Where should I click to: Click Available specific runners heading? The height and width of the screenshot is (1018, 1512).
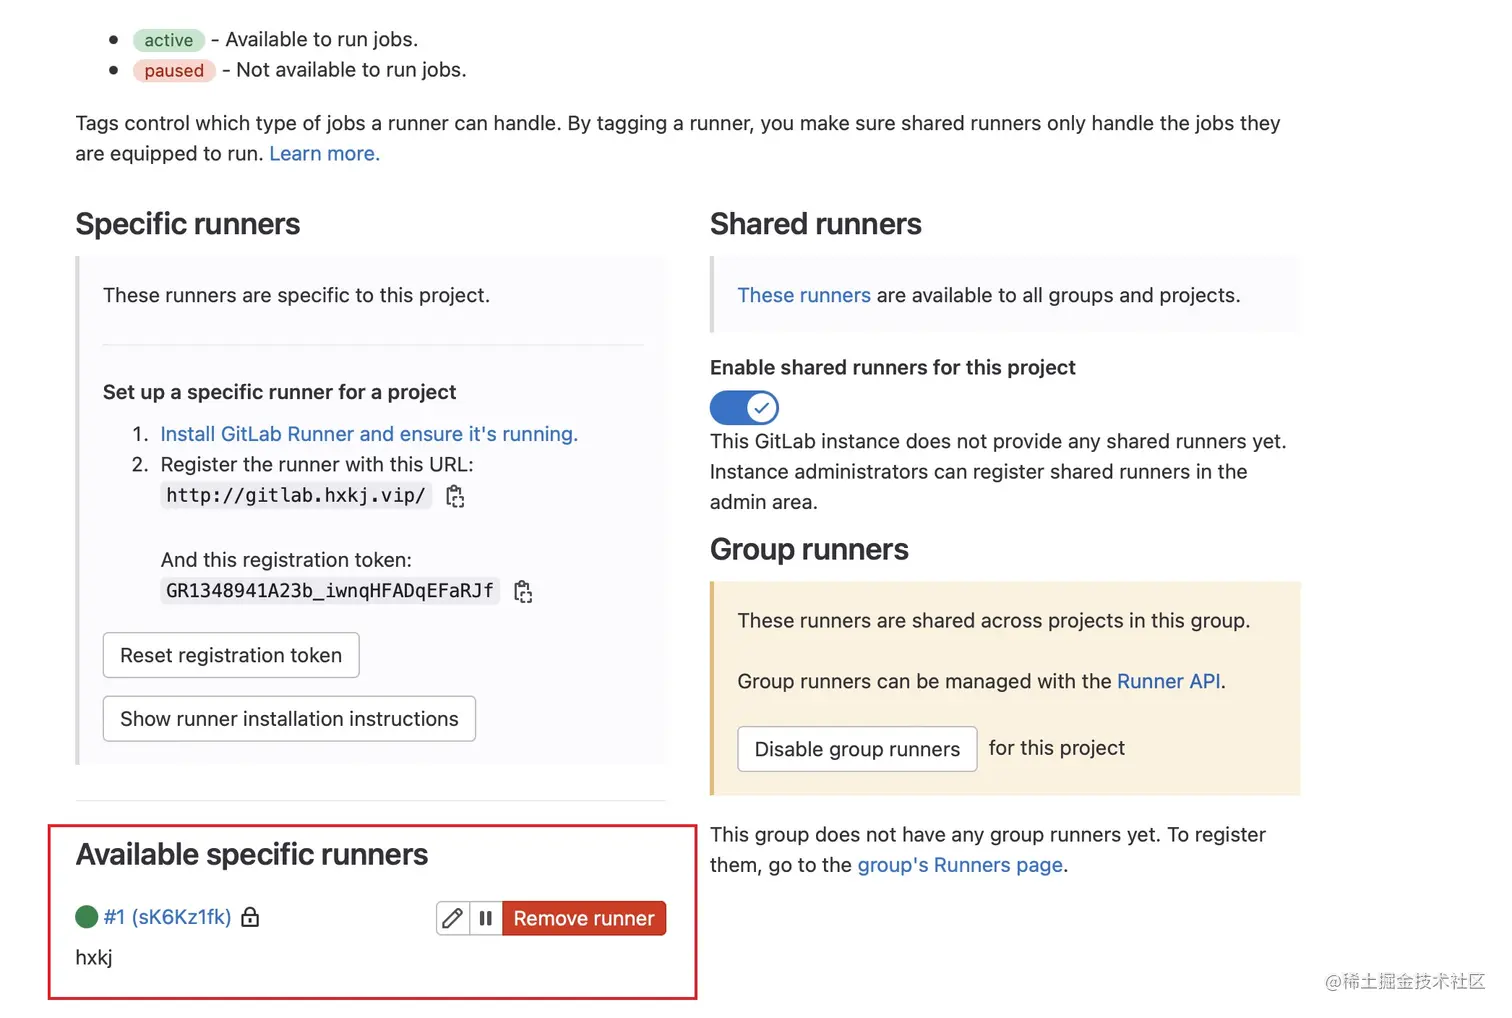(x=252, y=854)
